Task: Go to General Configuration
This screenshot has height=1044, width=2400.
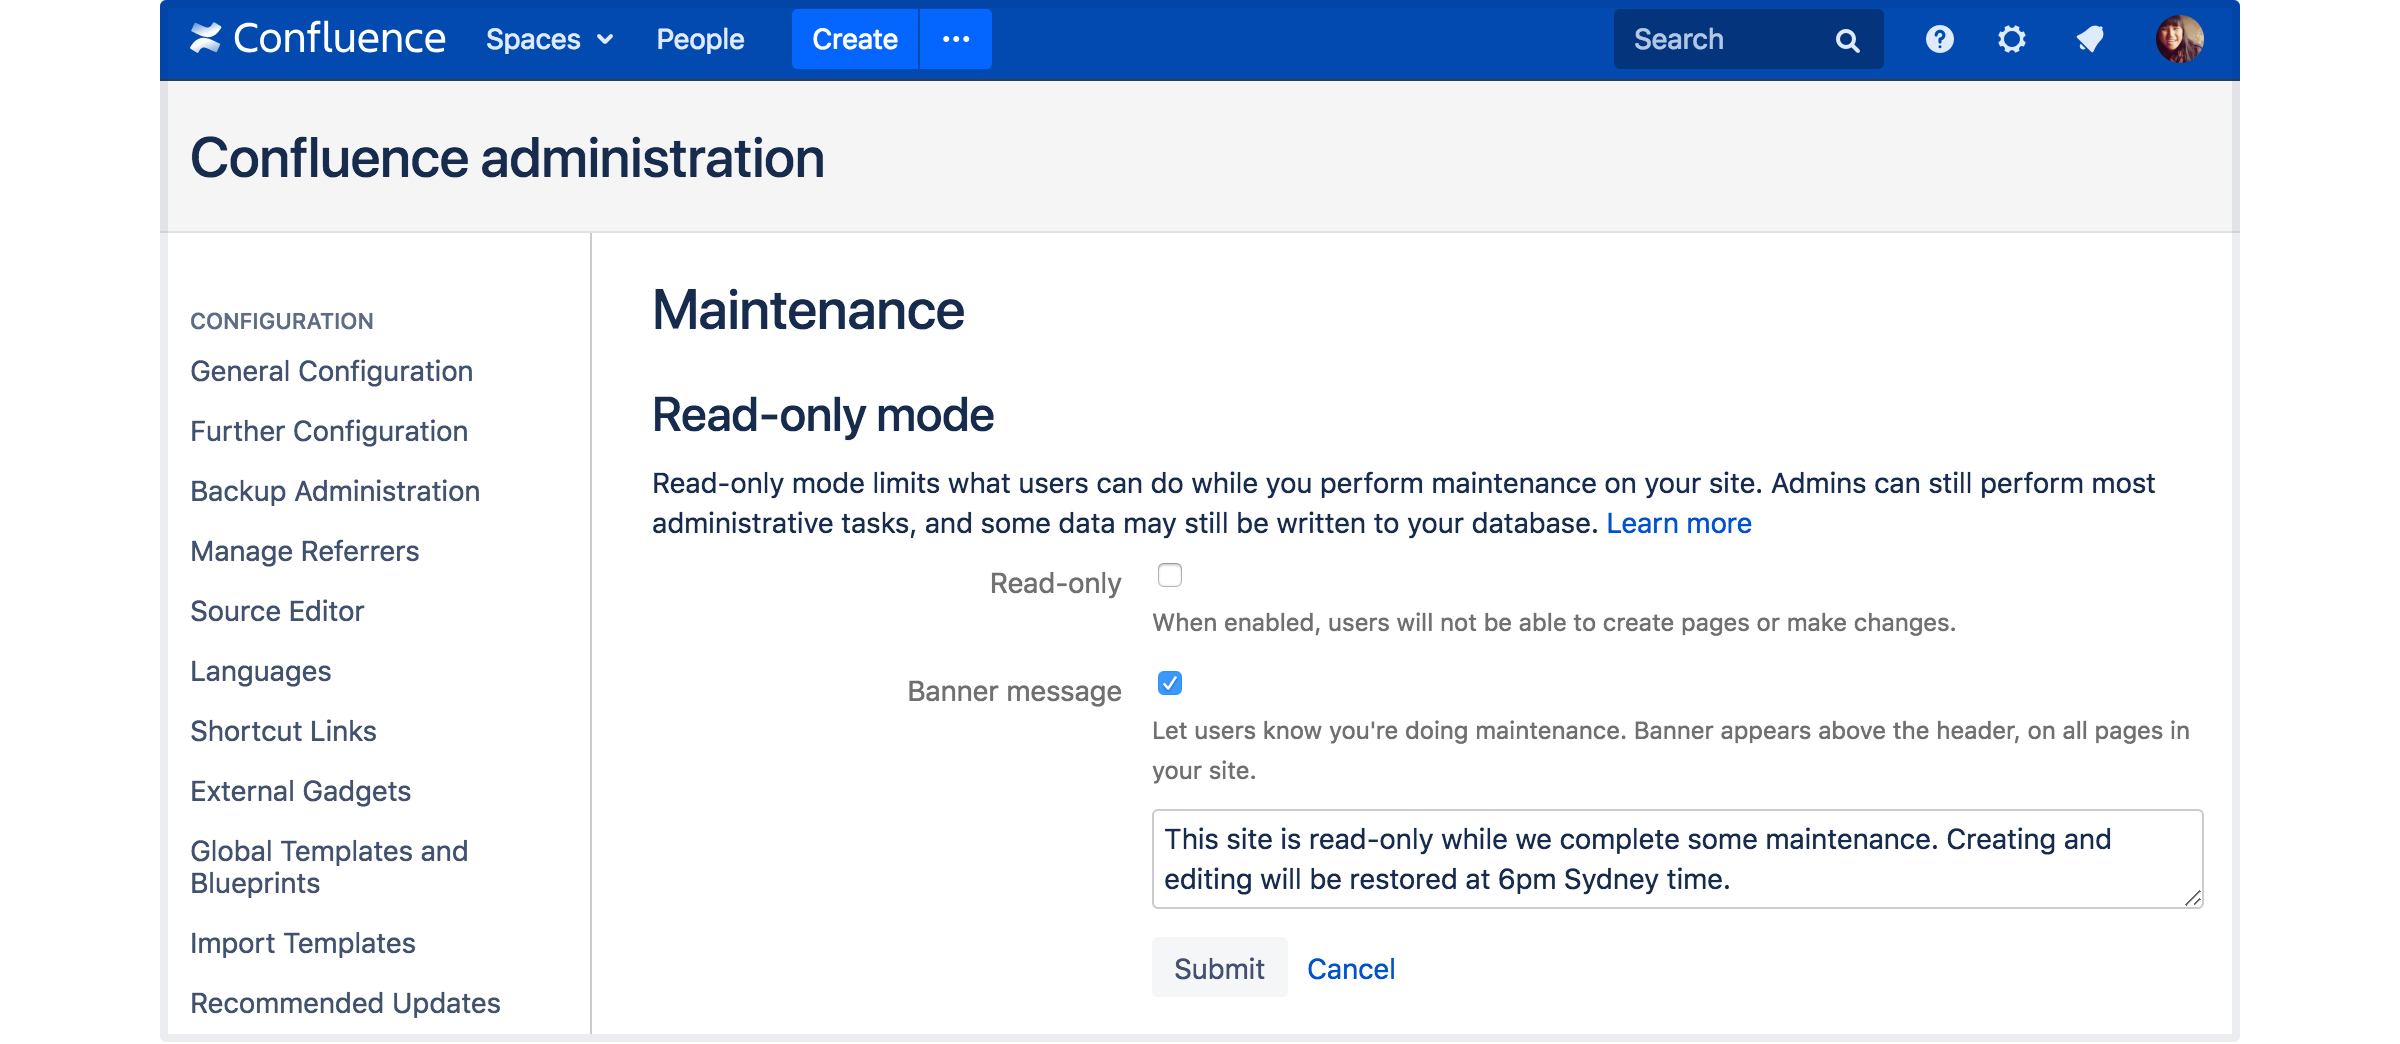Action: coord(331,371)
